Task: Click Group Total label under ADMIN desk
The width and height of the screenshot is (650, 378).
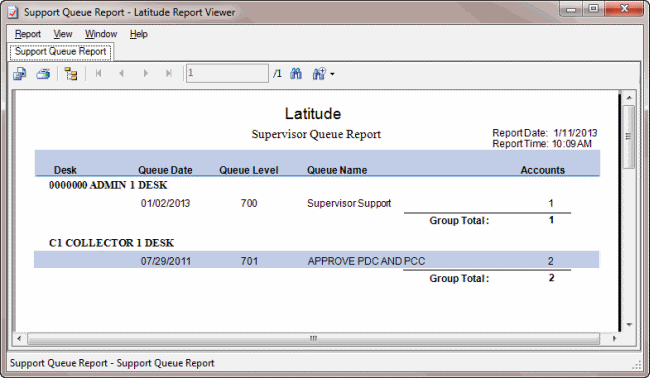Action: click(x=459, y=220)
